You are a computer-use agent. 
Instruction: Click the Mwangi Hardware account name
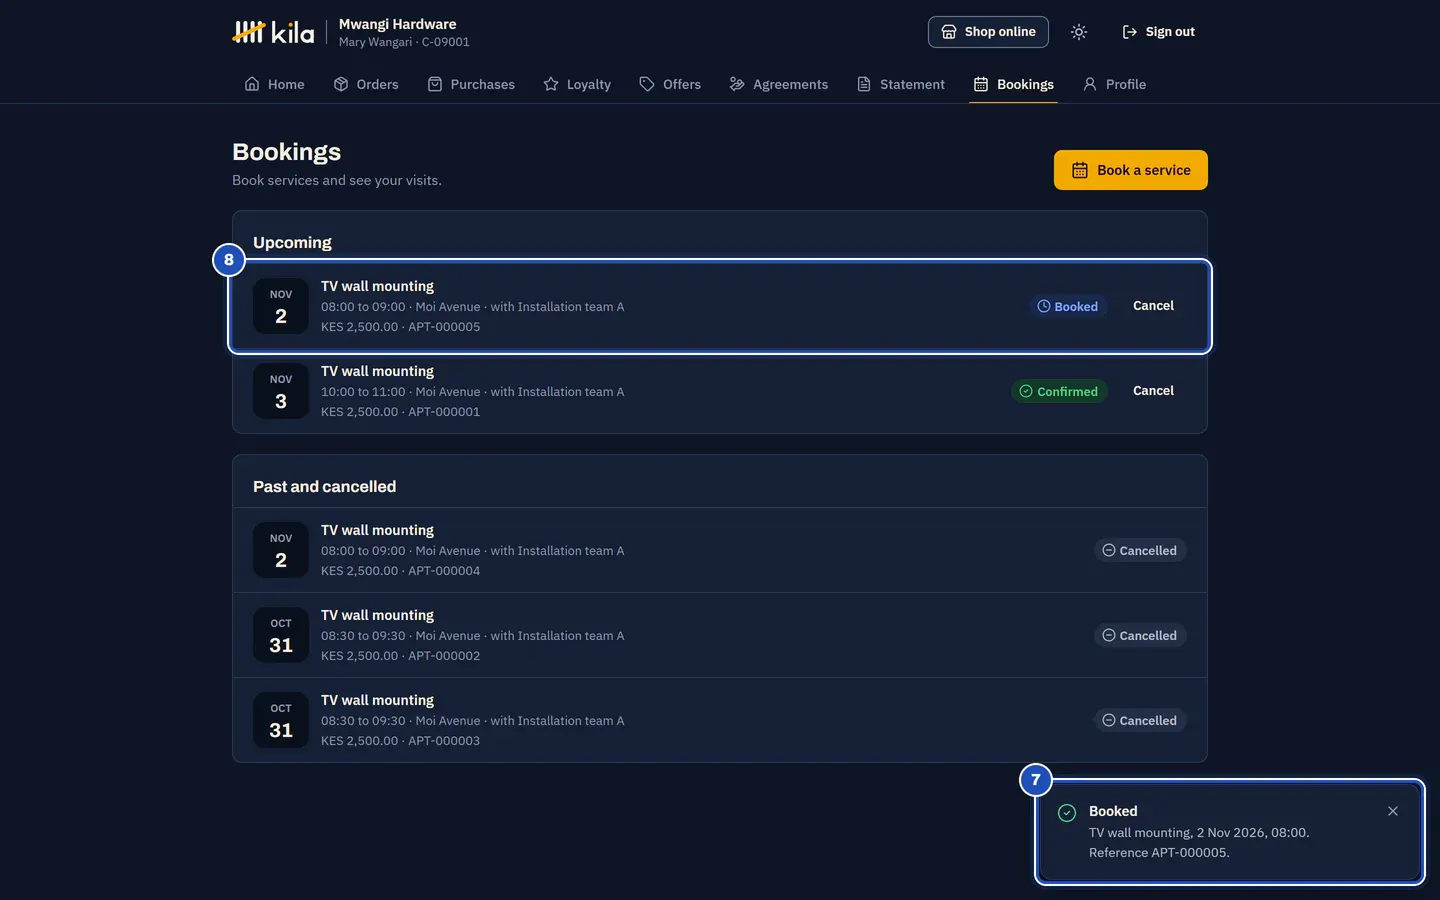(397, 24)
